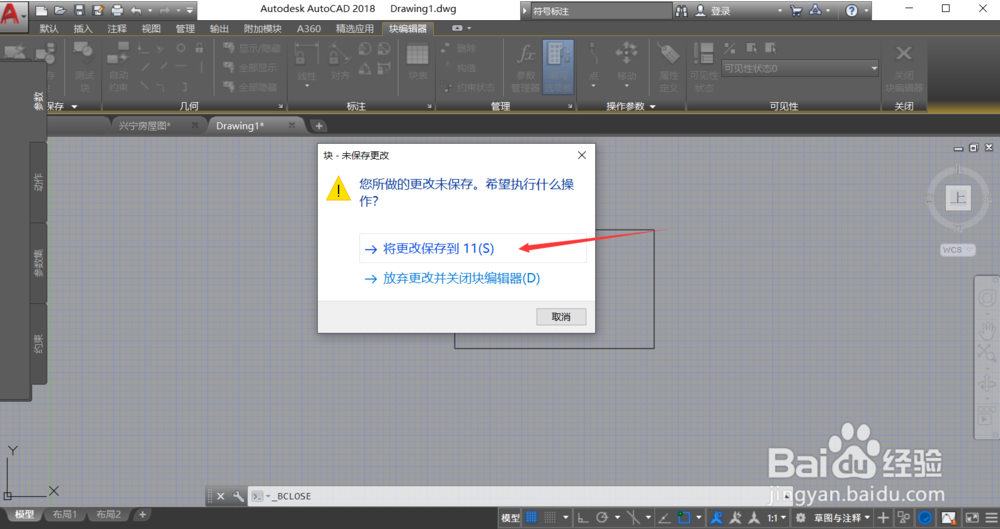This screenshot has width=1000, height=529.
Task: Click the binoculars search icon
Action: tap(682, 11)
